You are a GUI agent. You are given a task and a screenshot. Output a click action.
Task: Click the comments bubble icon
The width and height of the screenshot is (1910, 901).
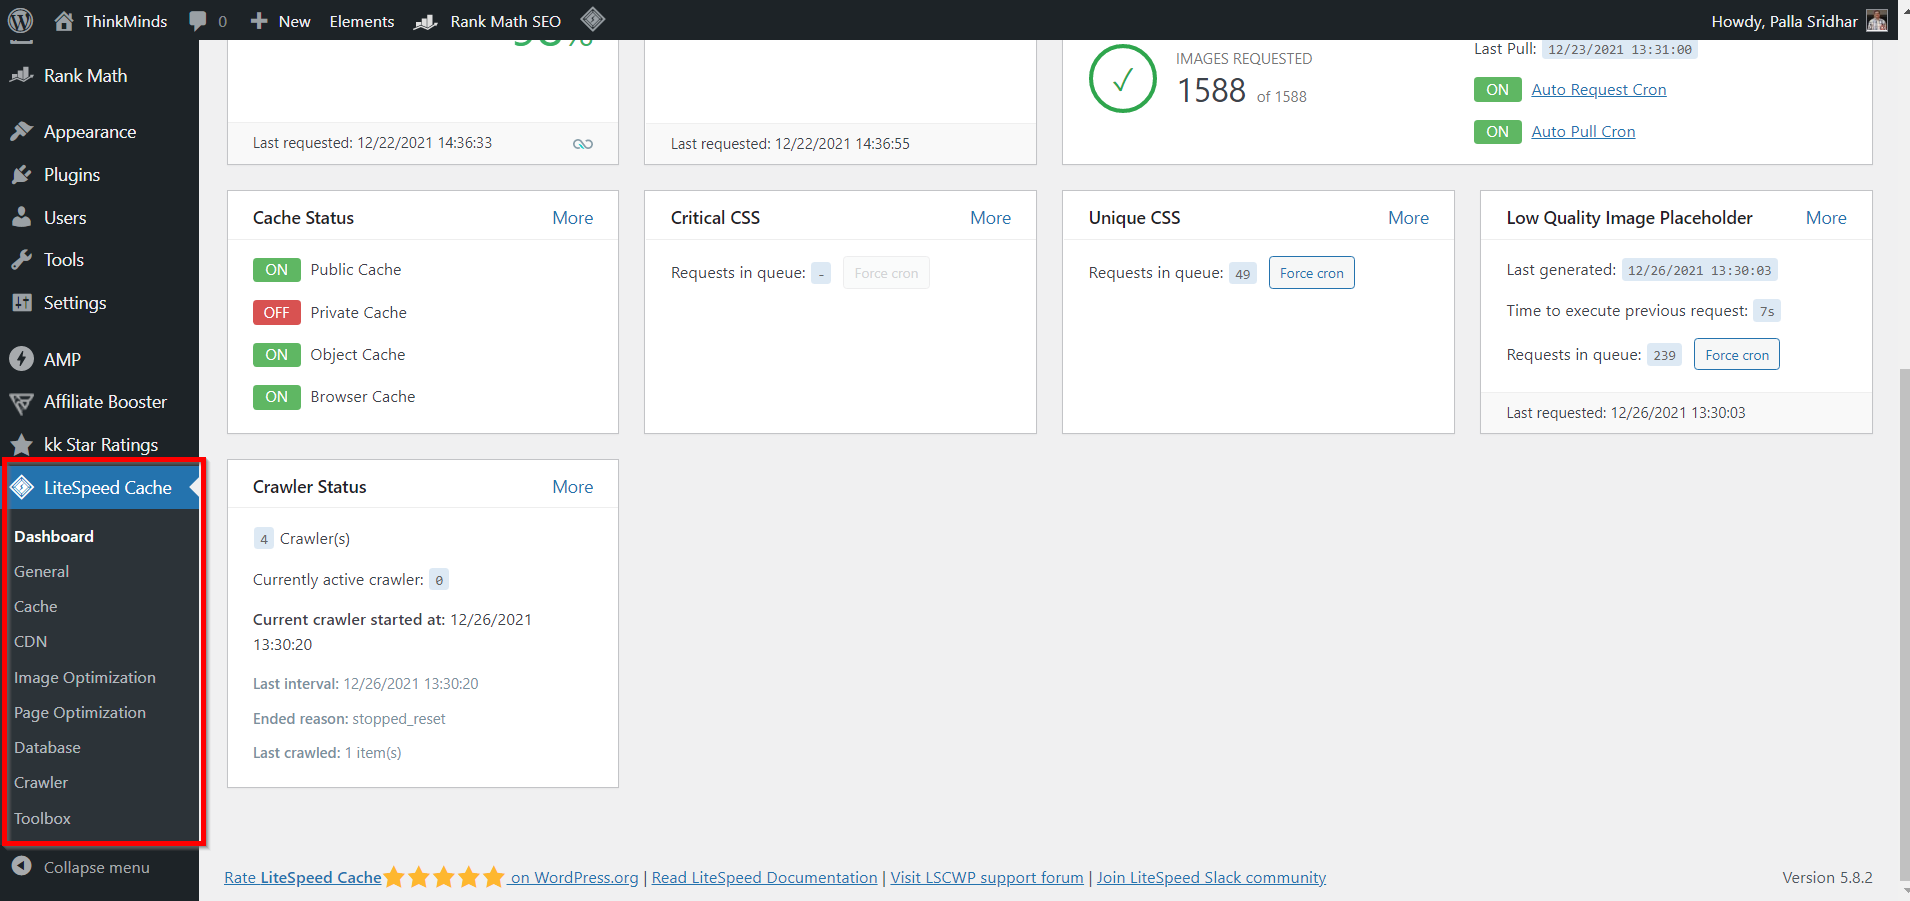coord(198,21)
